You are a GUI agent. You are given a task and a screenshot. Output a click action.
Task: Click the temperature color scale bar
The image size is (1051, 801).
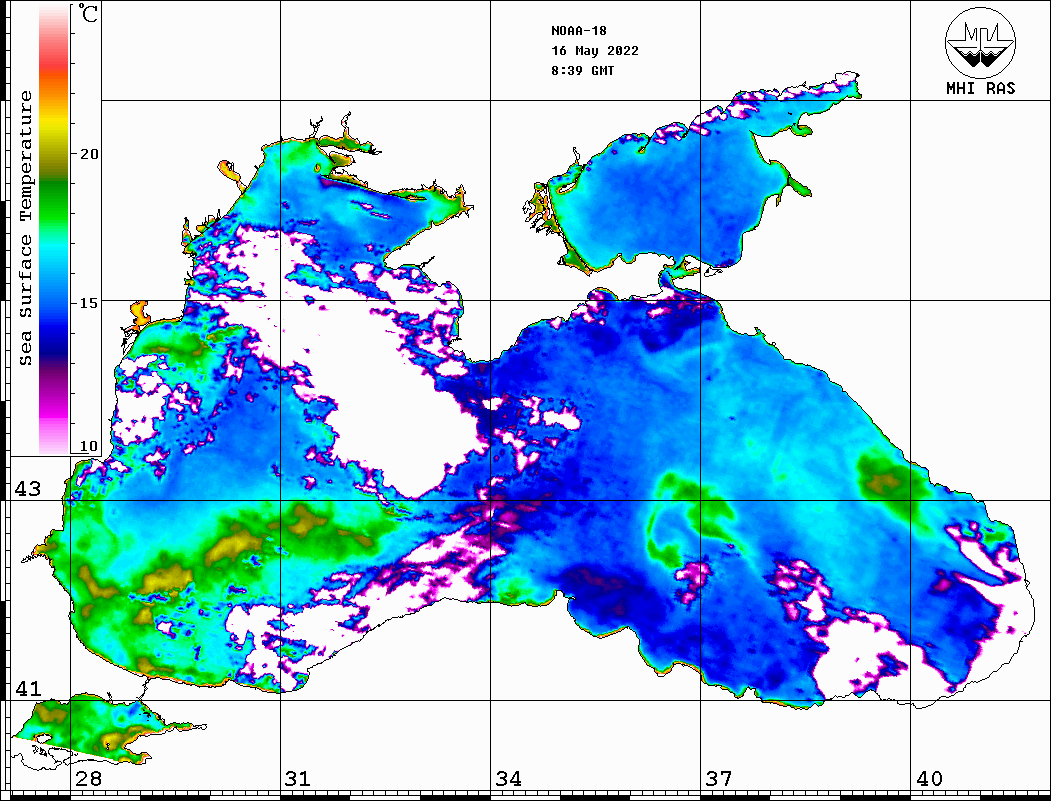(x=54, y=229)
